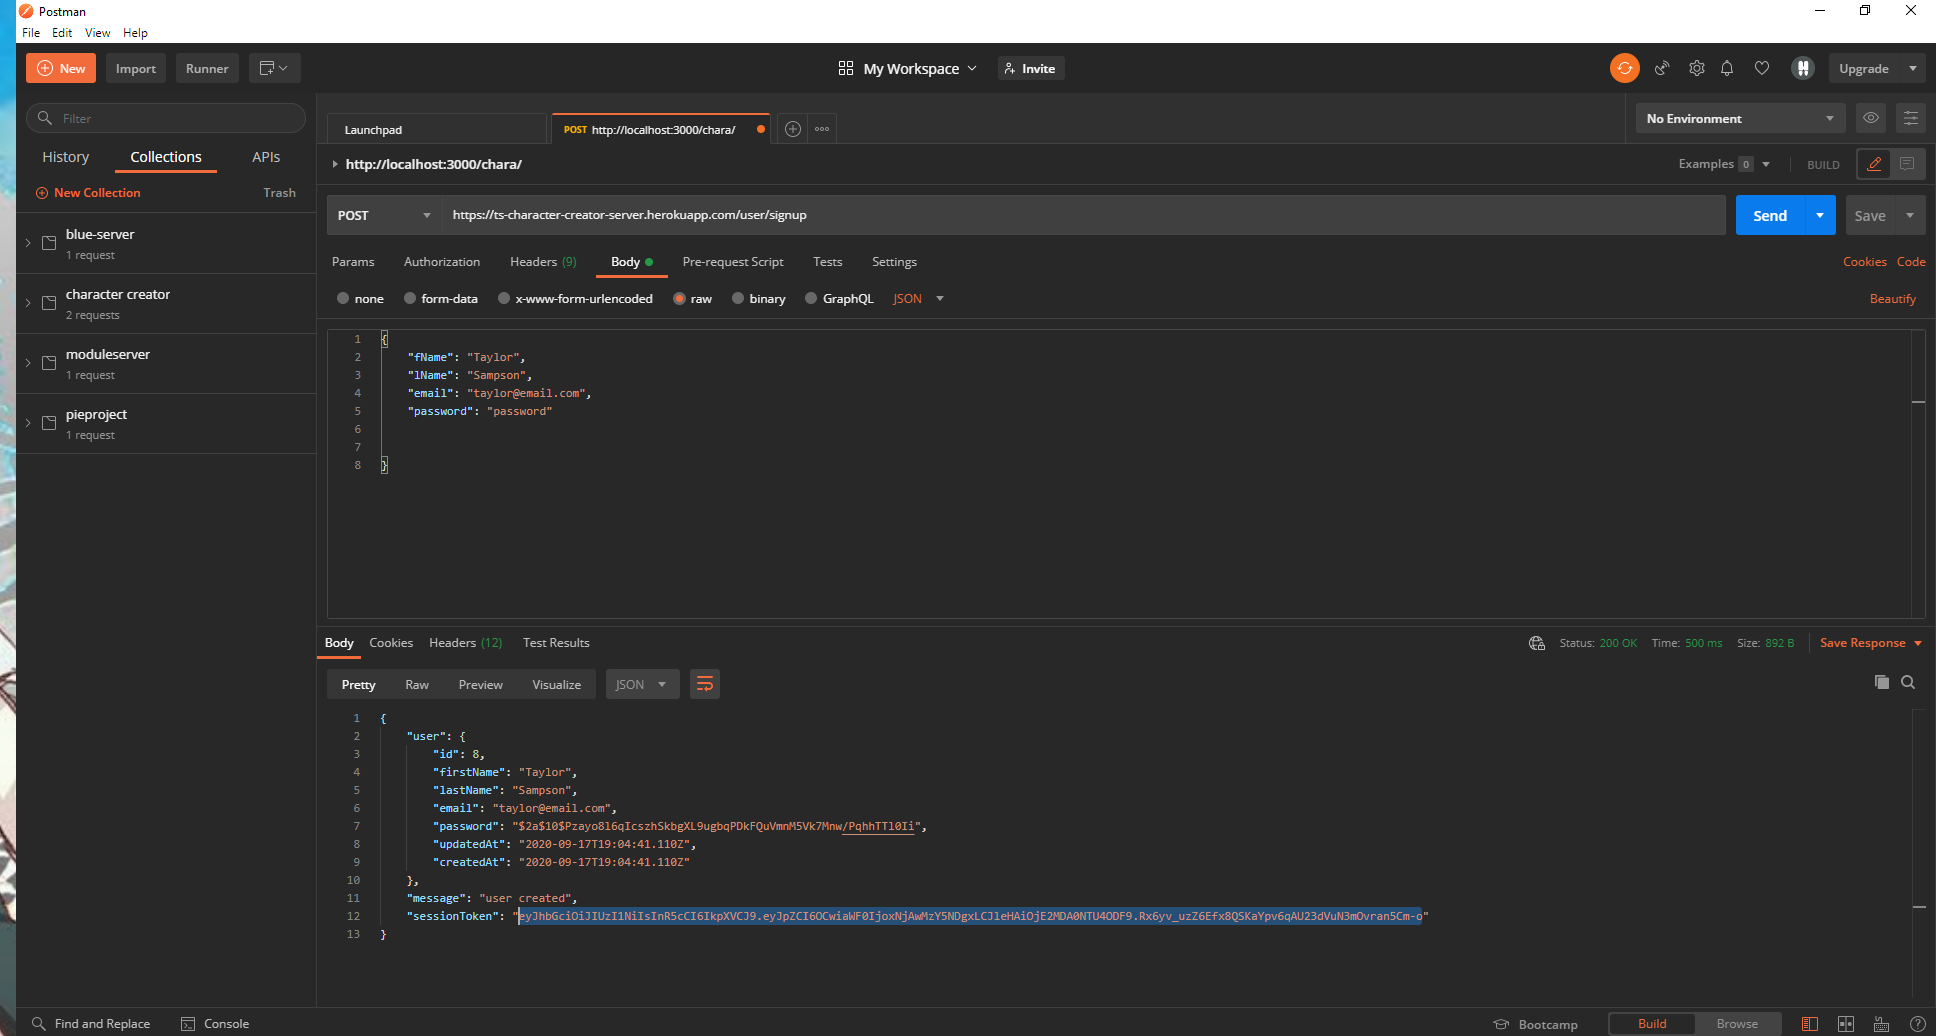Add a new request tab with plus icon

coord(792,129)
